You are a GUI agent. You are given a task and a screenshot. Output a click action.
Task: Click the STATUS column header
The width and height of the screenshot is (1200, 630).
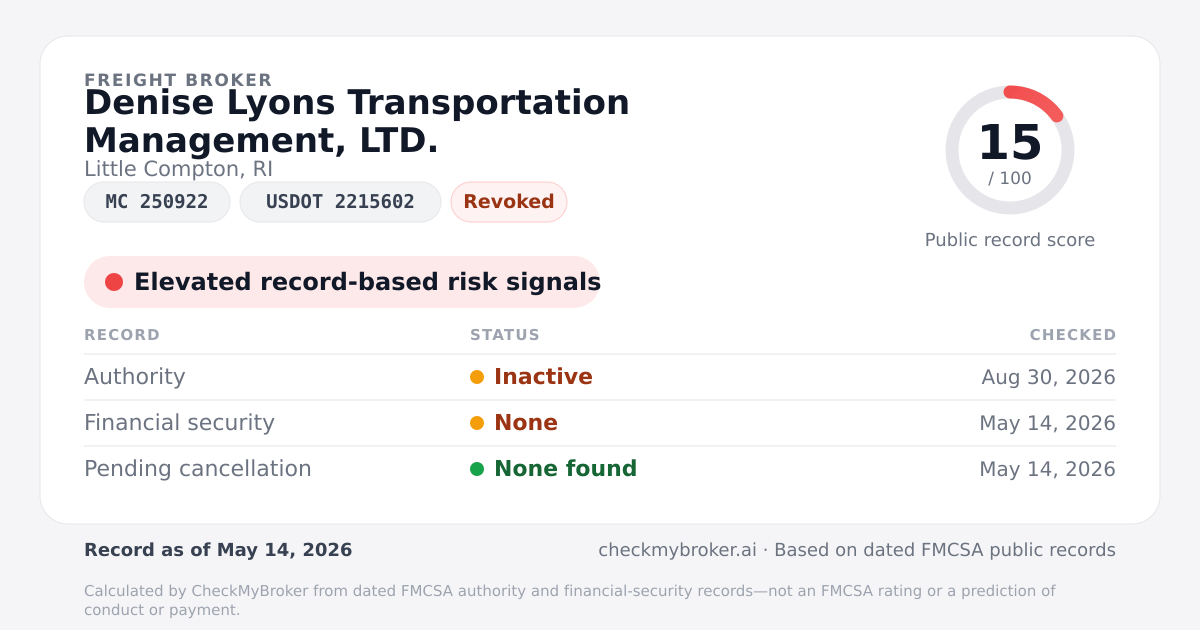pyautogui.click(x=505, y=335)
